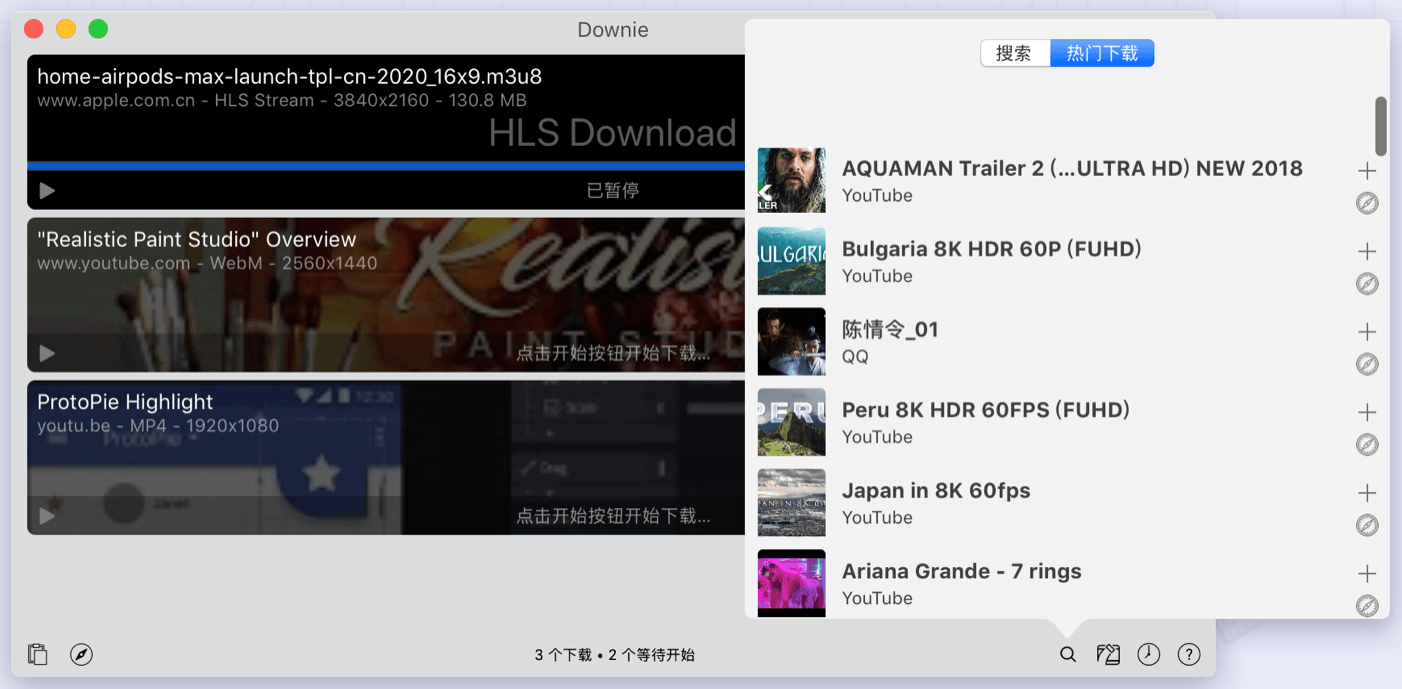Add 陈情令_01 to the download queue
The height and width of the screenshot is (689, 1402).
[x=1367, y=332]
